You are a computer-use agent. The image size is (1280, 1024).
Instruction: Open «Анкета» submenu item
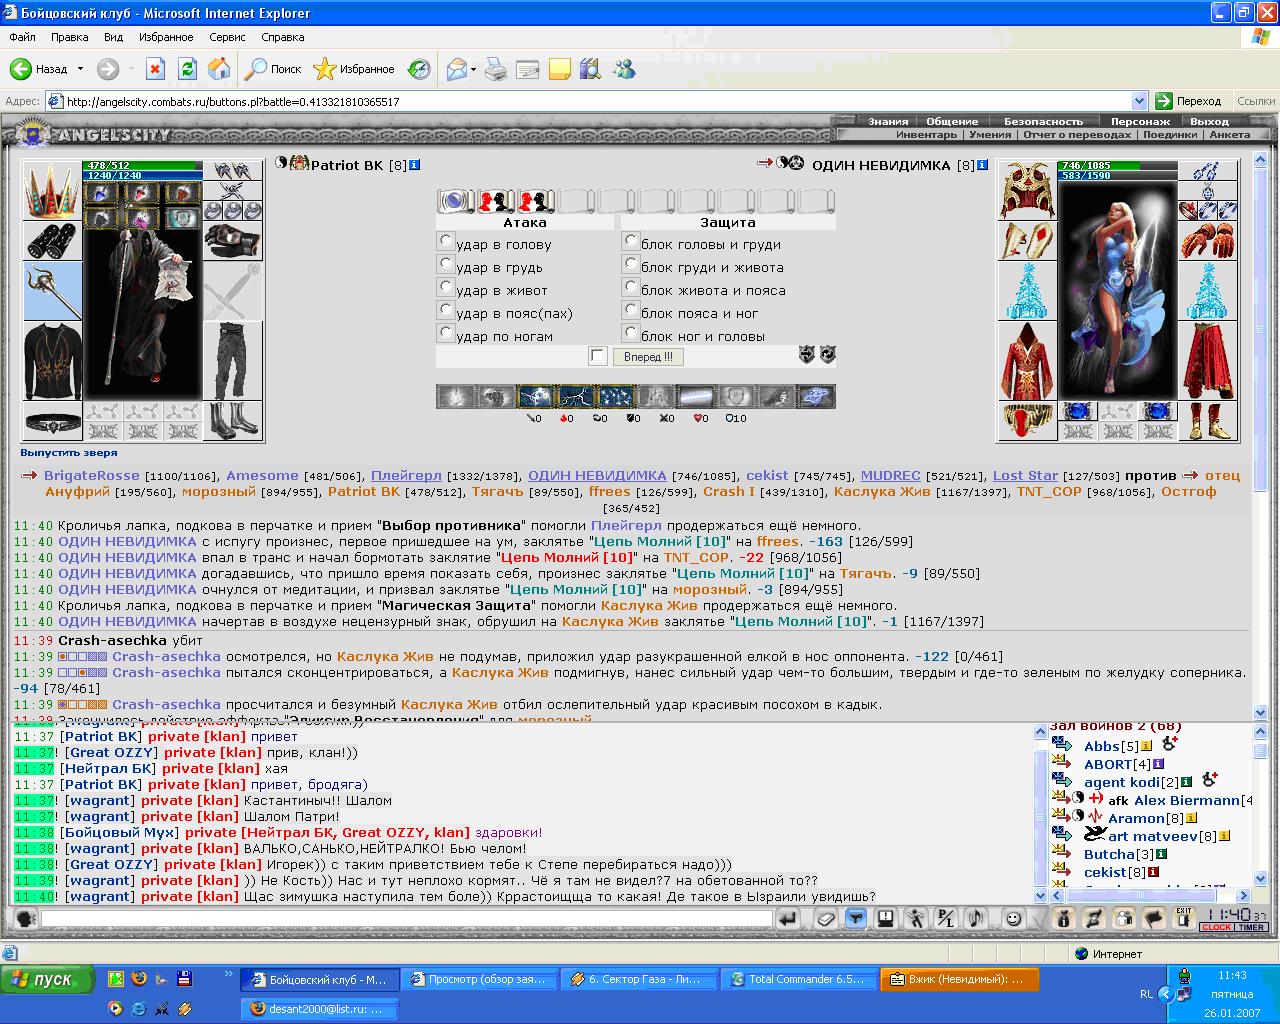(x=1230, y=134)
